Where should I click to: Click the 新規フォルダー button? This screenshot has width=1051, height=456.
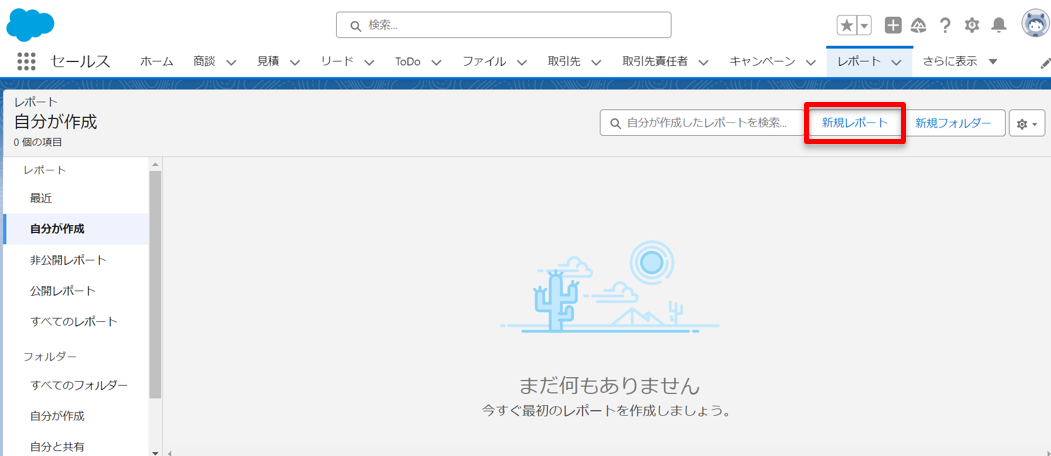pyautogui.click(x=953, y=123)
